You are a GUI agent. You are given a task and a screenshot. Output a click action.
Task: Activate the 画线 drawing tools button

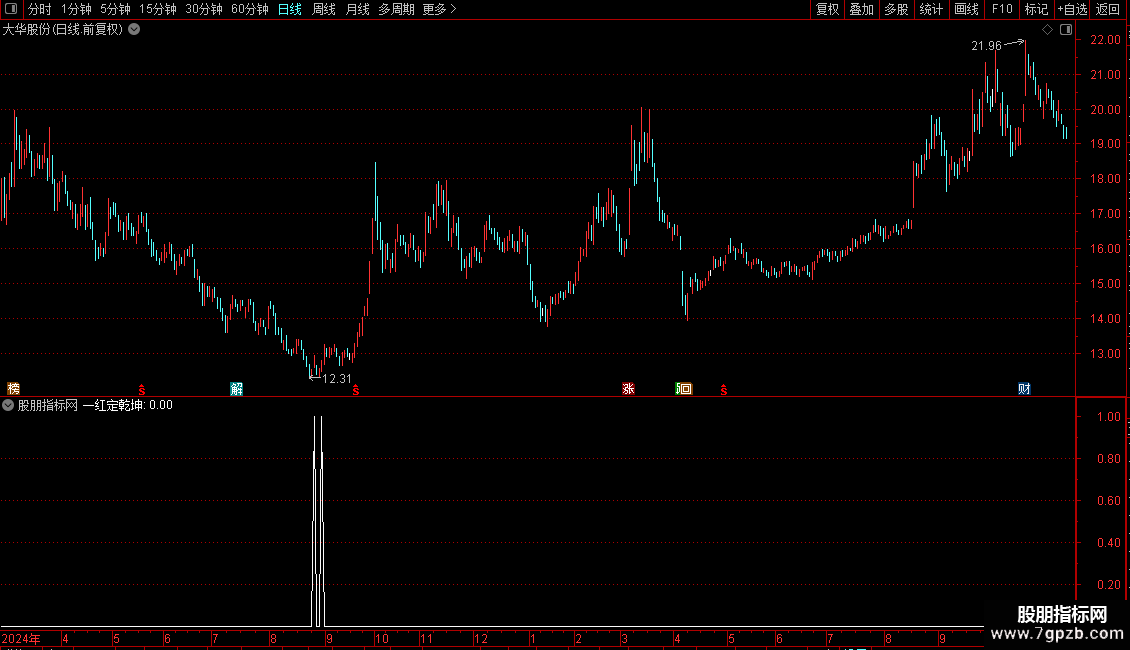[x=966, y=9]
